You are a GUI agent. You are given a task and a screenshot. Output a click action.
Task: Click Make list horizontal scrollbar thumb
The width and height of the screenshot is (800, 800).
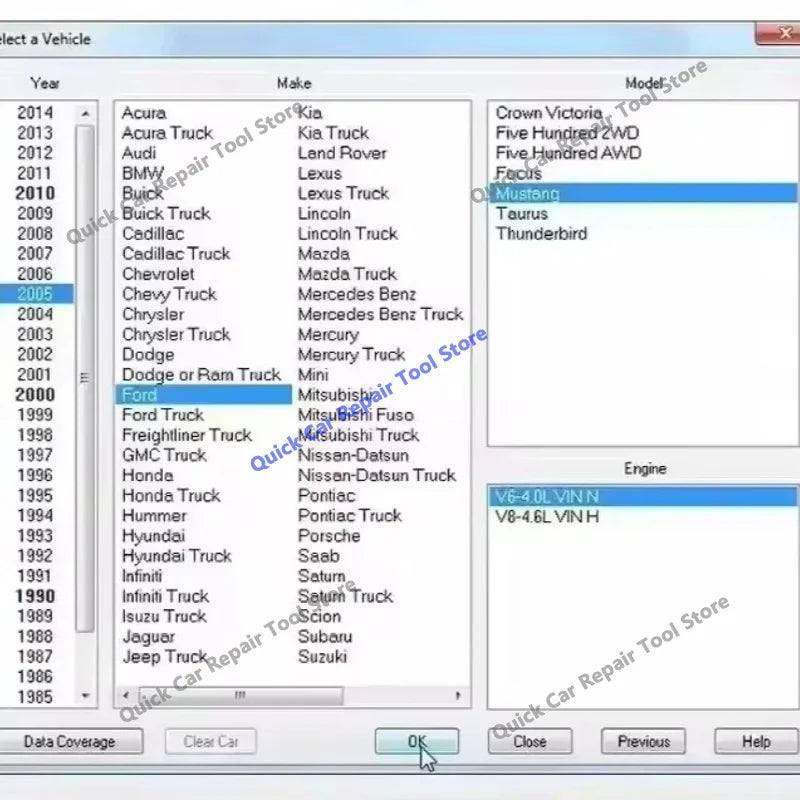pos(240,695)
